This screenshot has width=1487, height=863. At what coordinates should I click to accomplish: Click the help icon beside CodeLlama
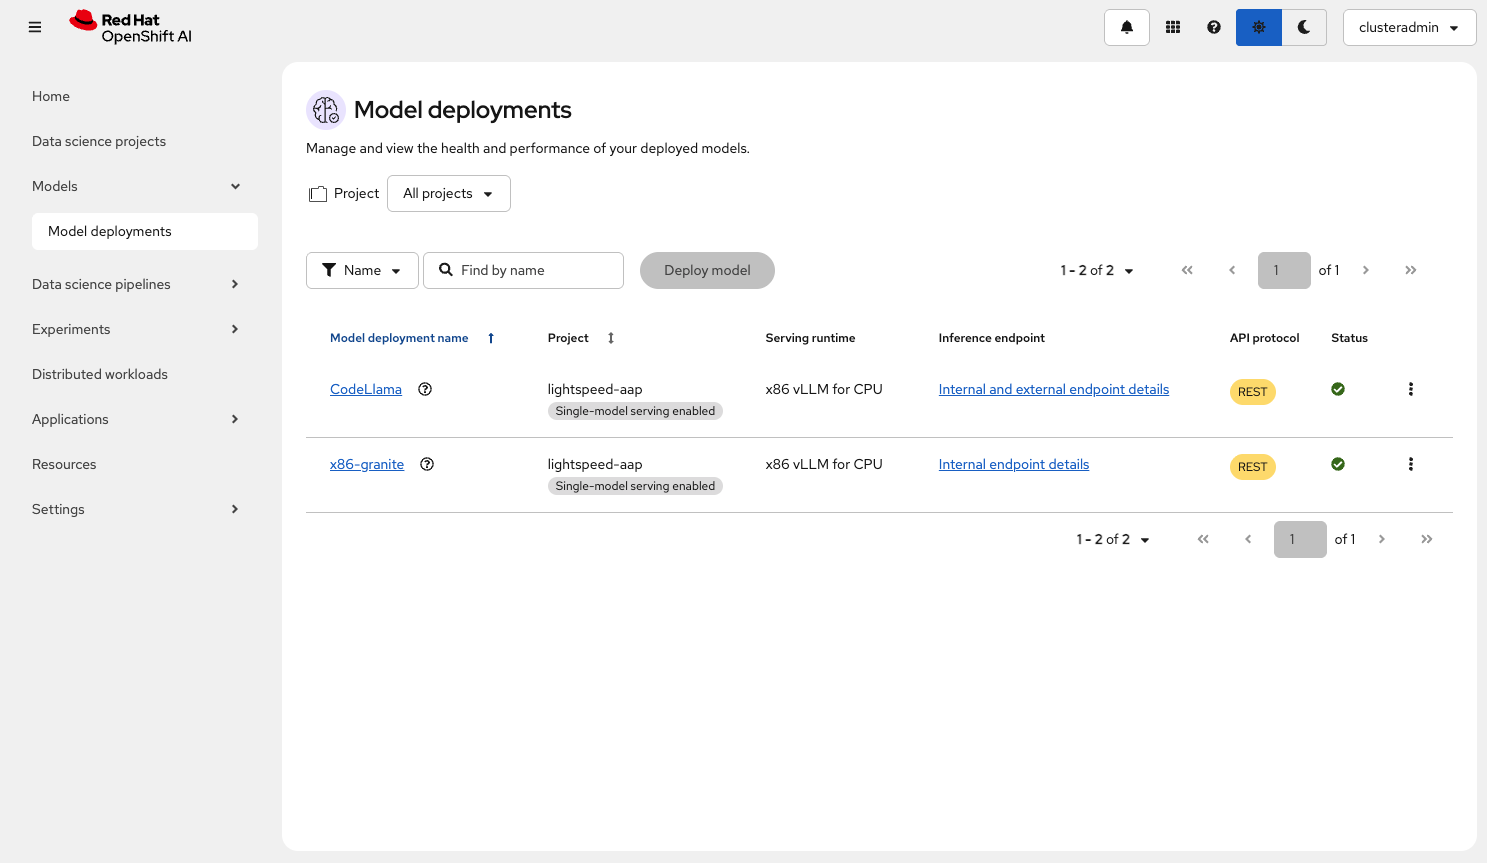click(425, 389)
